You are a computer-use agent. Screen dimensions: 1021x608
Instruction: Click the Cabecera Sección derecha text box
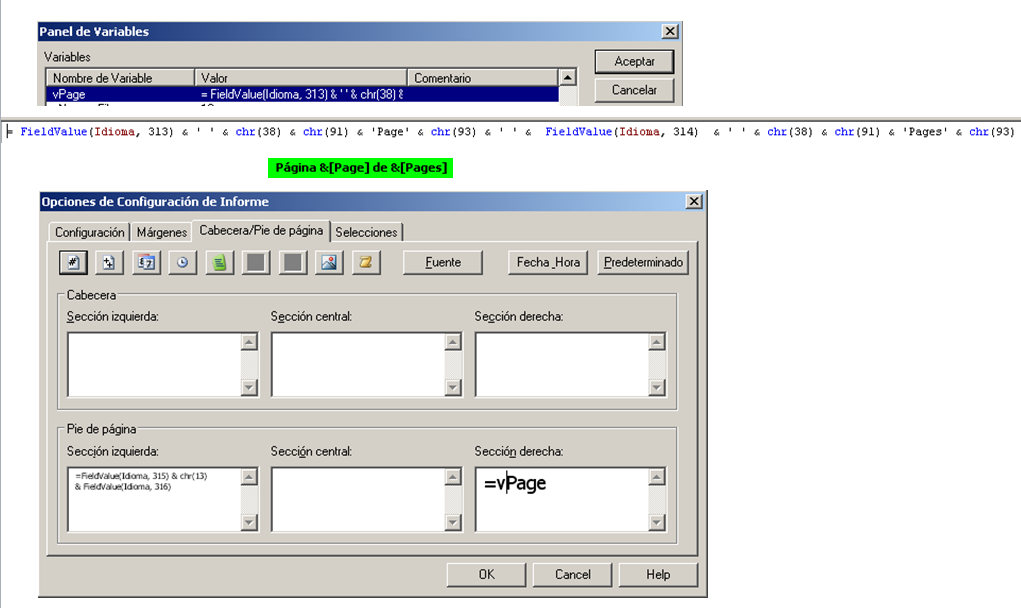pos(562,365)
